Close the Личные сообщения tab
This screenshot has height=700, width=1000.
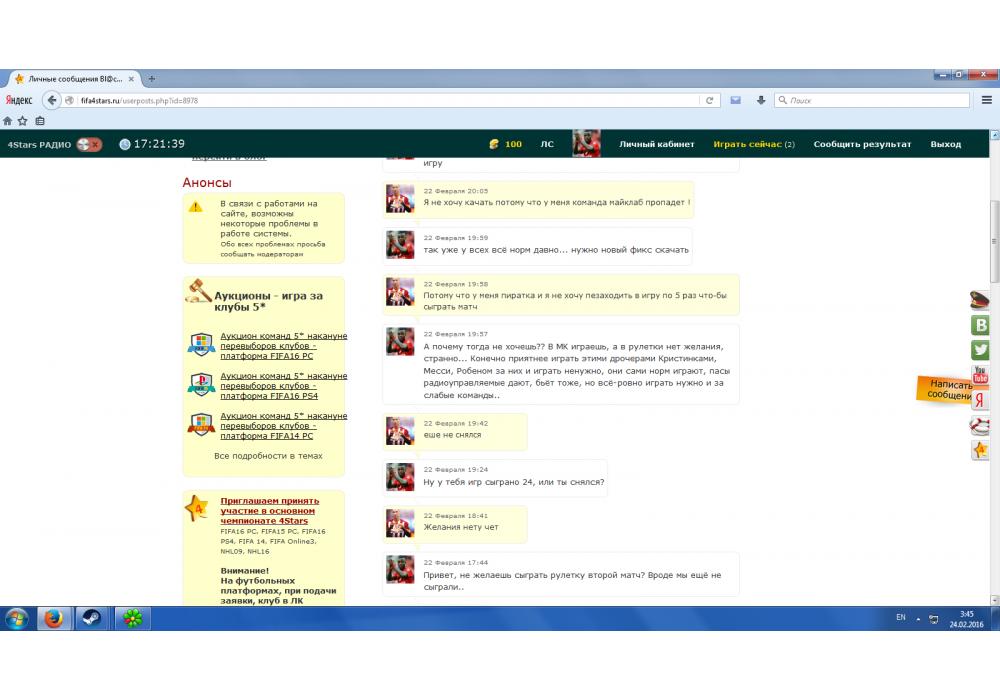click(x=131, y=79)
